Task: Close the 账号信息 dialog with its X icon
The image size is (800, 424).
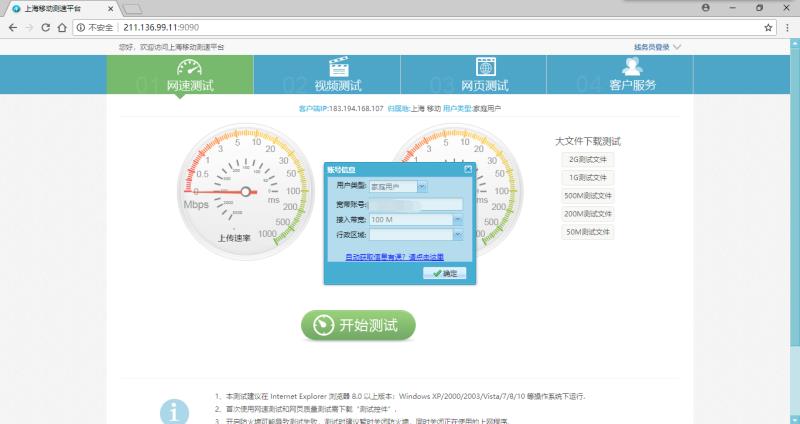Action: pyautogui.click(x=468, y=169)
